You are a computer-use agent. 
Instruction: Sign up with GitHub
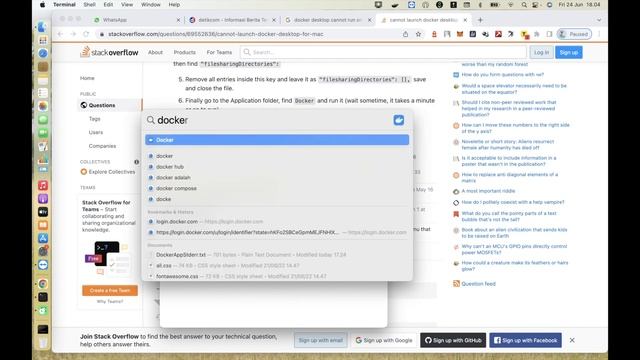(453, 340)
